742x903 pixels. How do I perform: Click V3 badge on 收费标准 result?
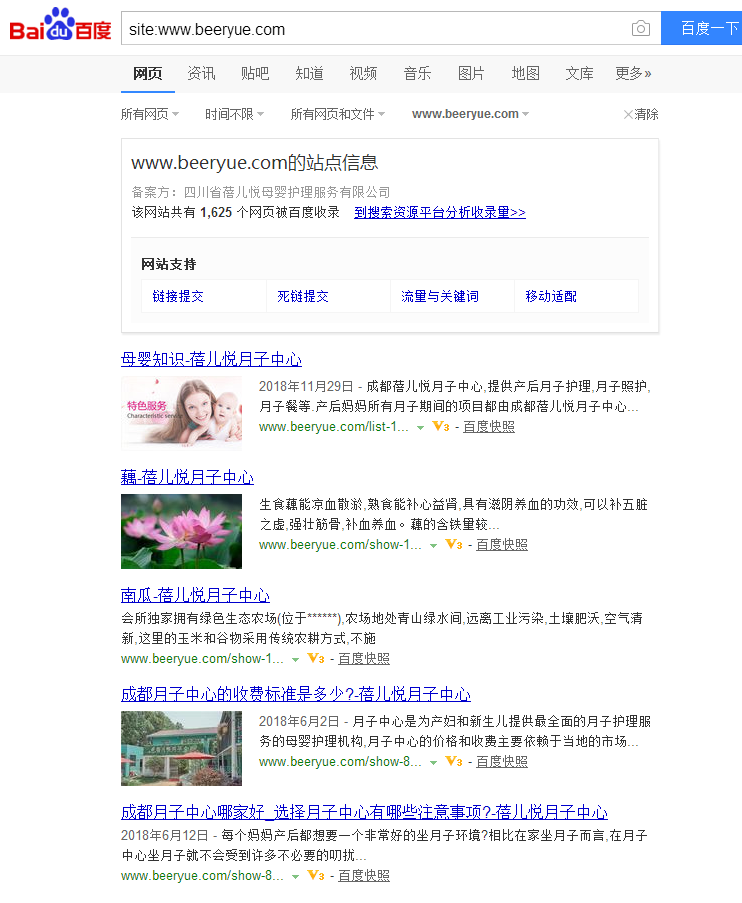point(454,761)
